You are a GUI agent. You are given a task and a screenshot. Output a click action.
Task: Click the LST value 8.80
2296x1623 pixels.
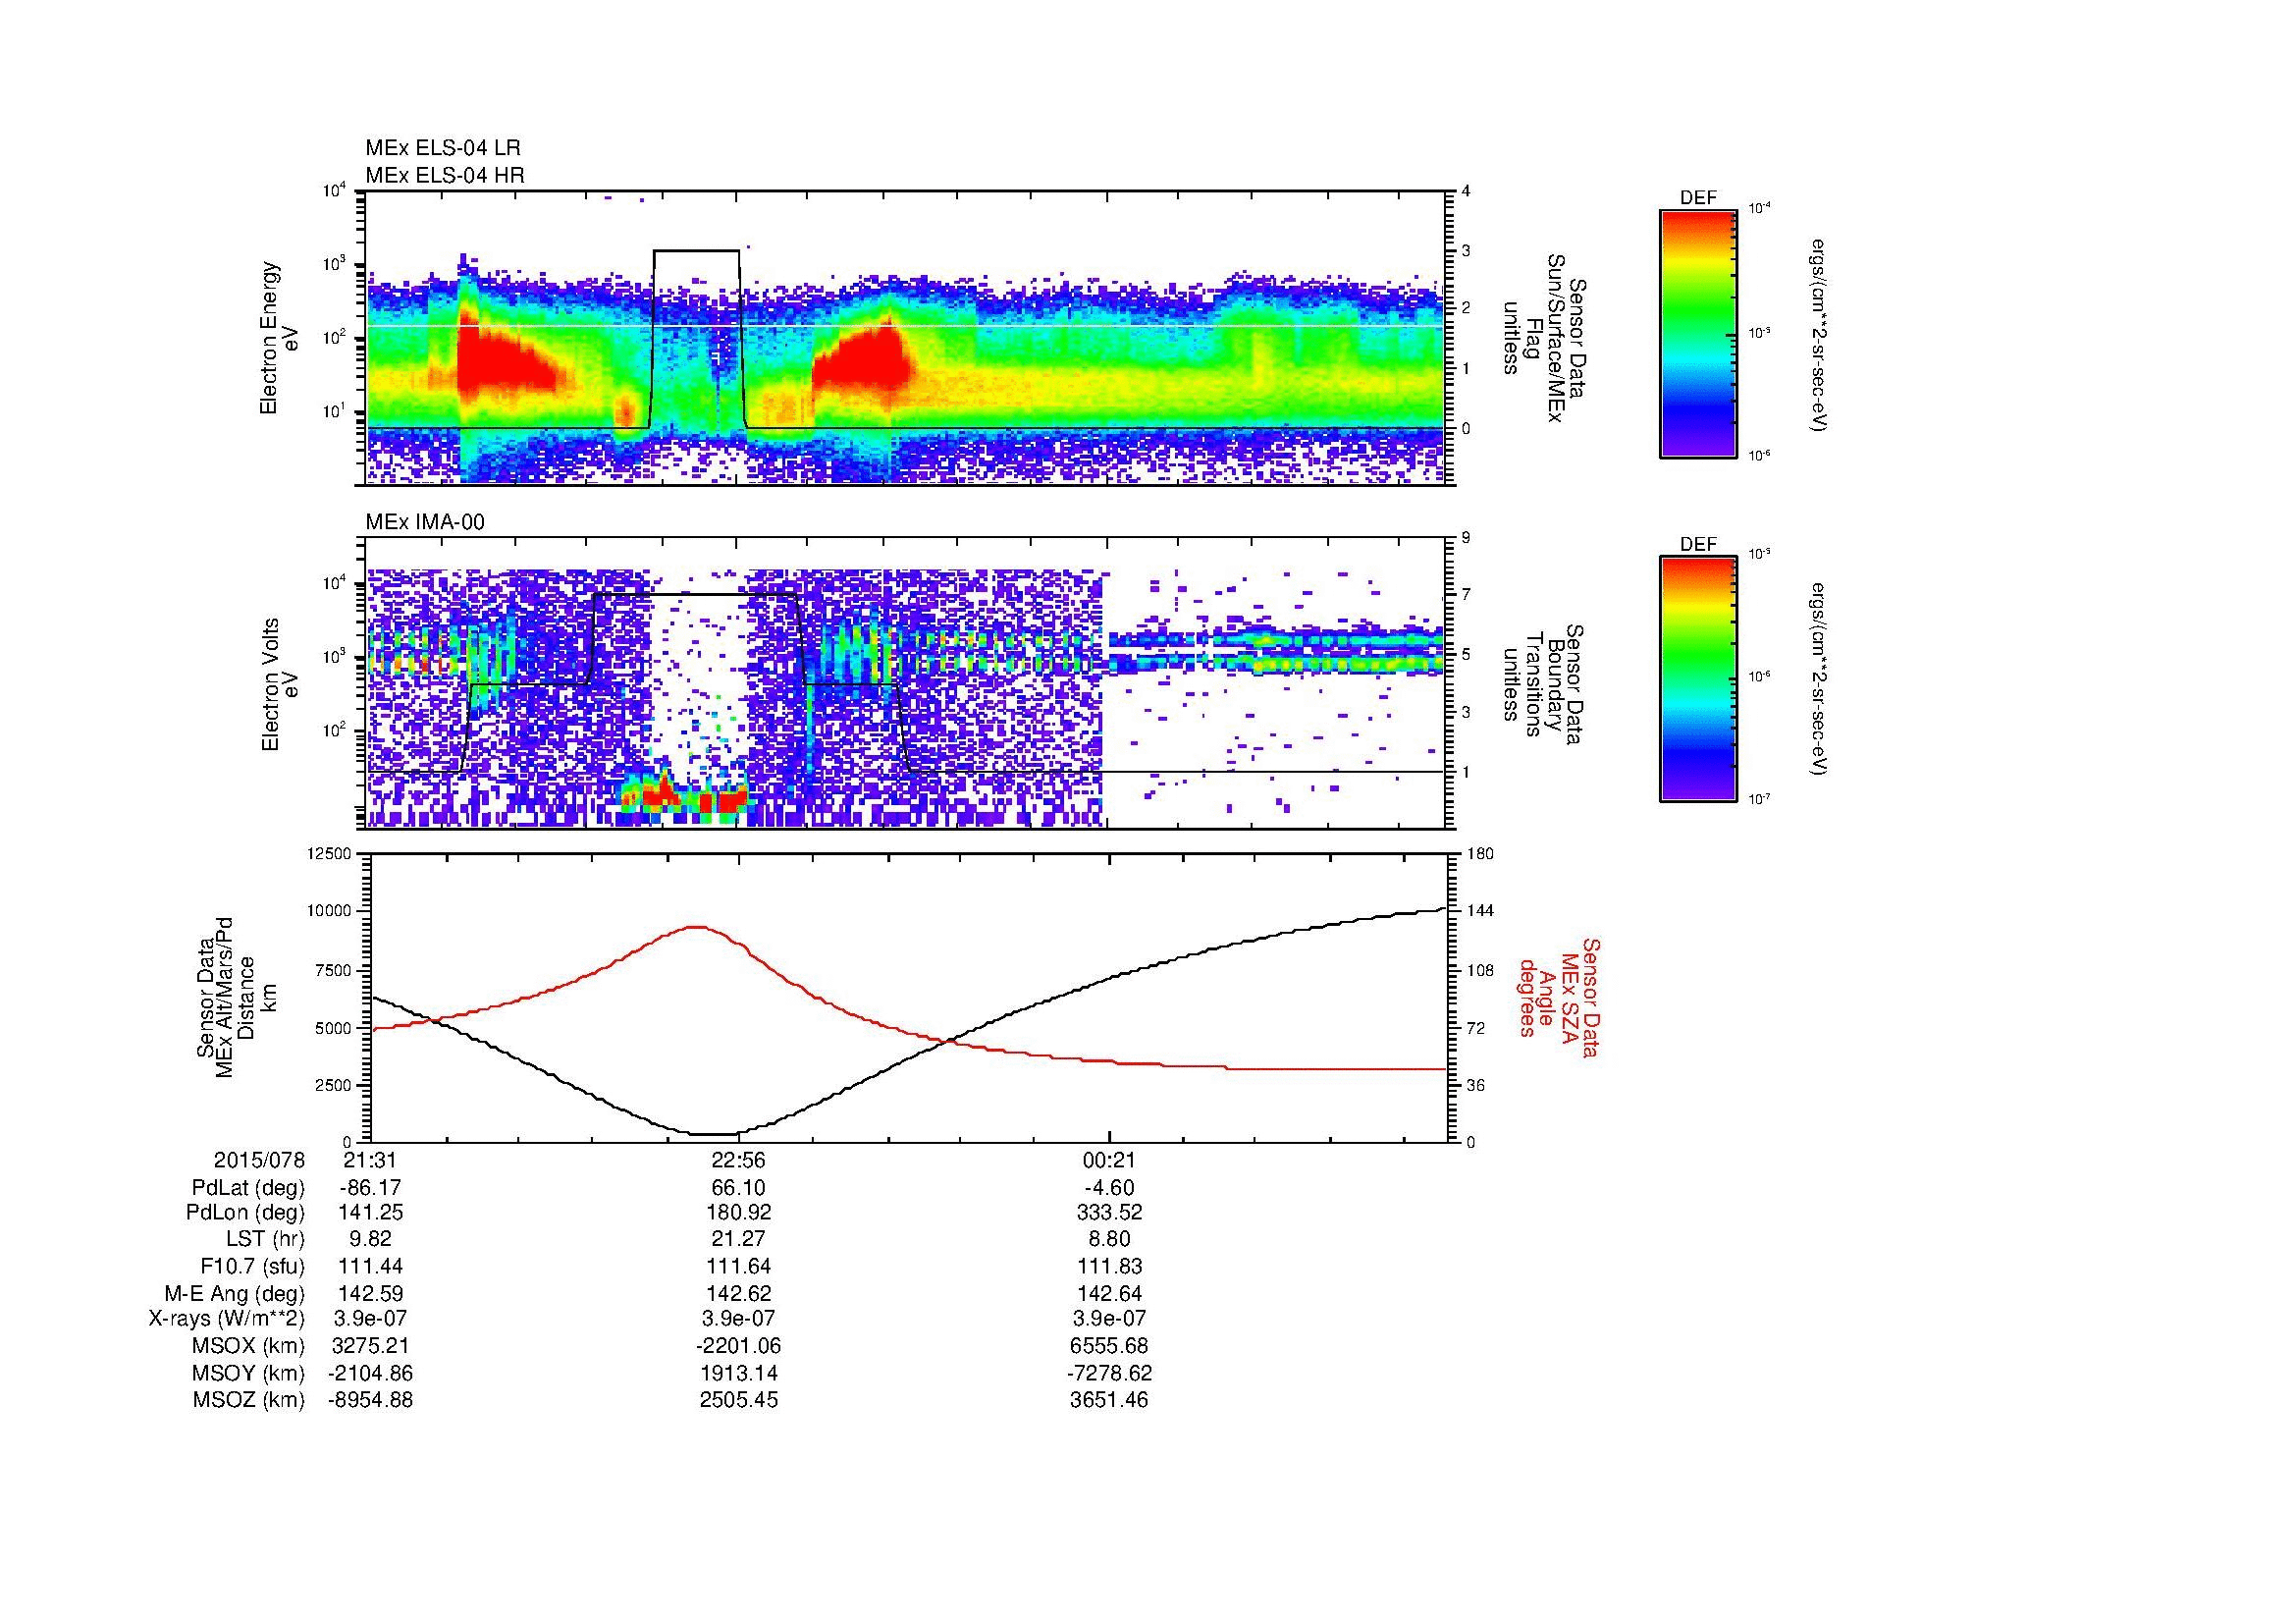[1110, 1240]
